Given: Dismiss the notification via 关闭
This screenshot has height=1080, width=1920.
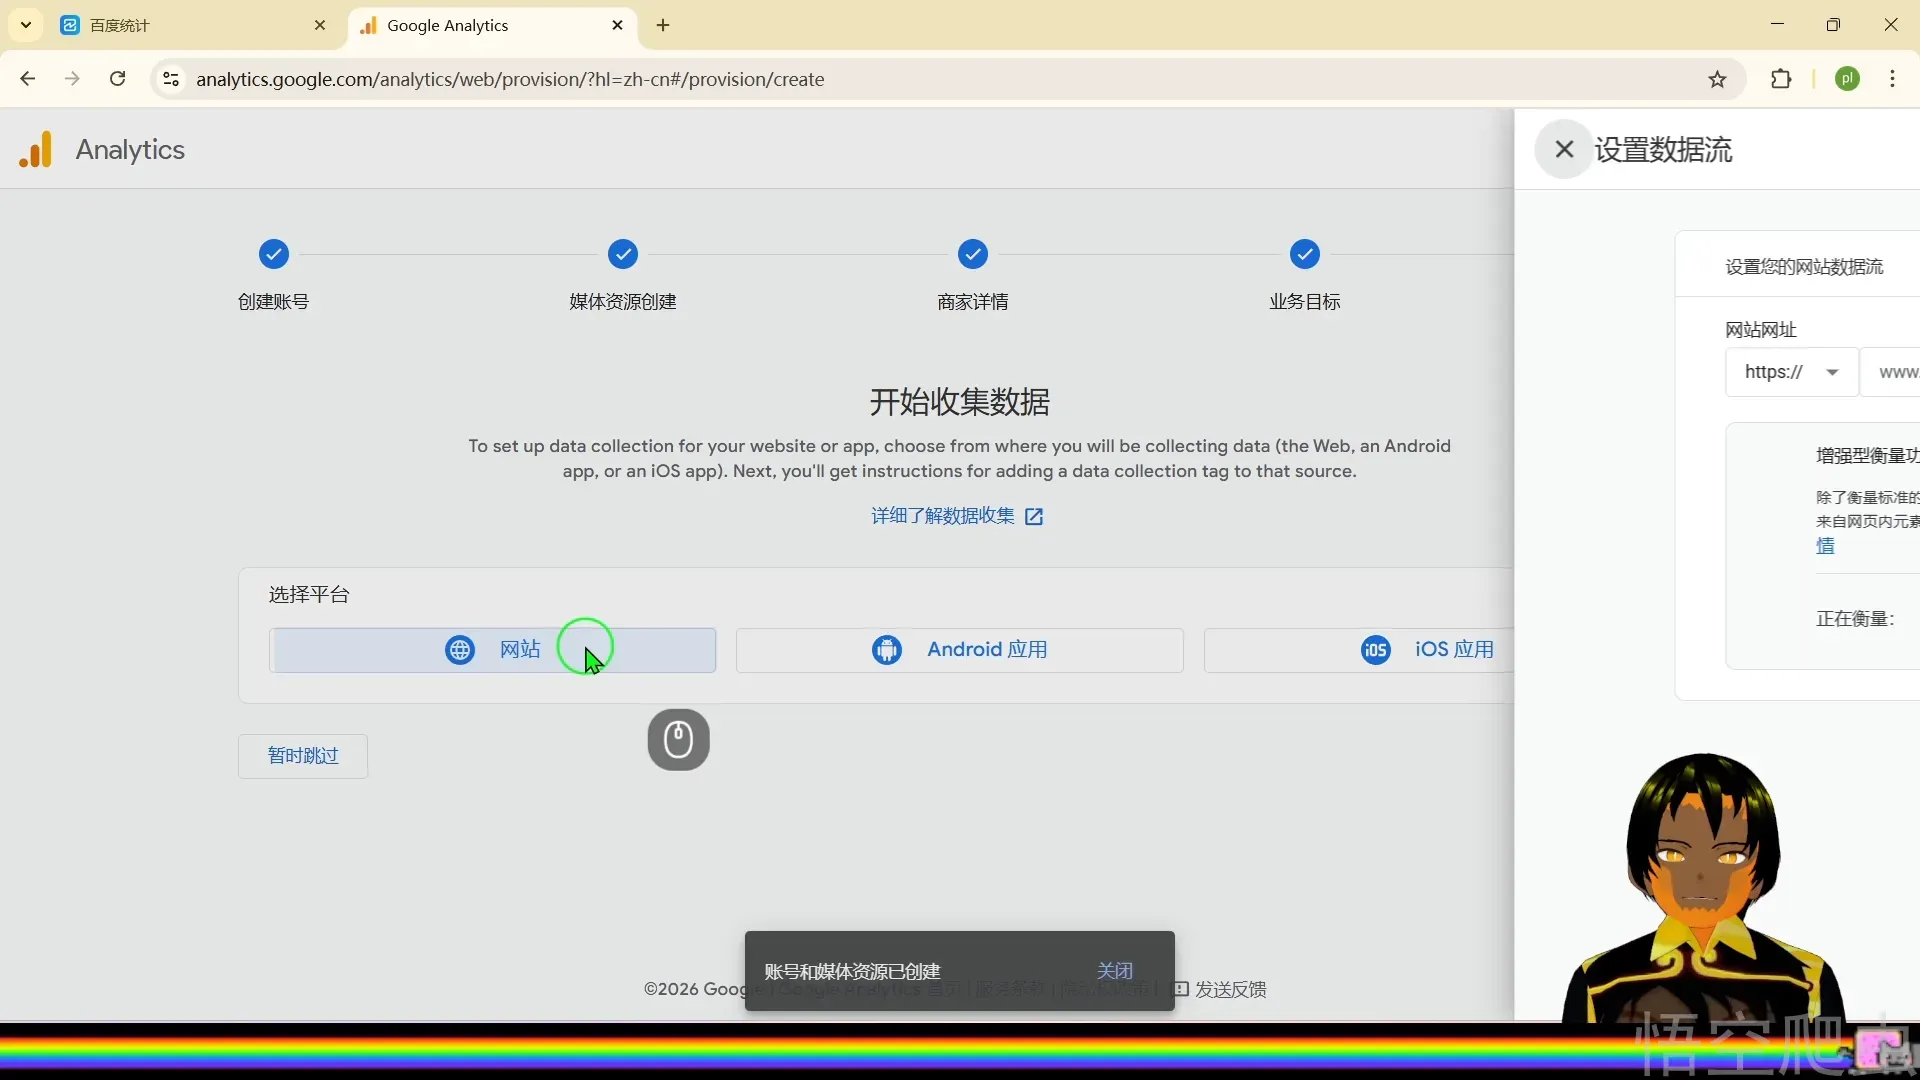Looking at the screenshot, I should click(1114, 971).
